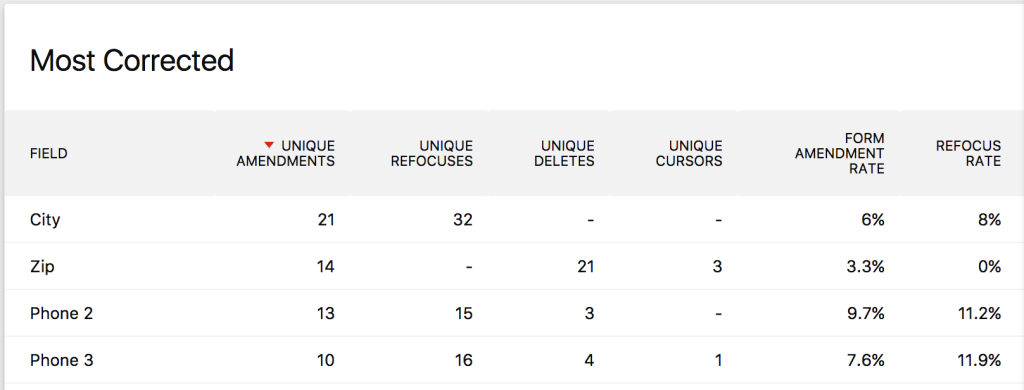Viewport: 1024px width, 390px height.
Task: Click the Most Corrected heading
Action: (x=132, y=61)
